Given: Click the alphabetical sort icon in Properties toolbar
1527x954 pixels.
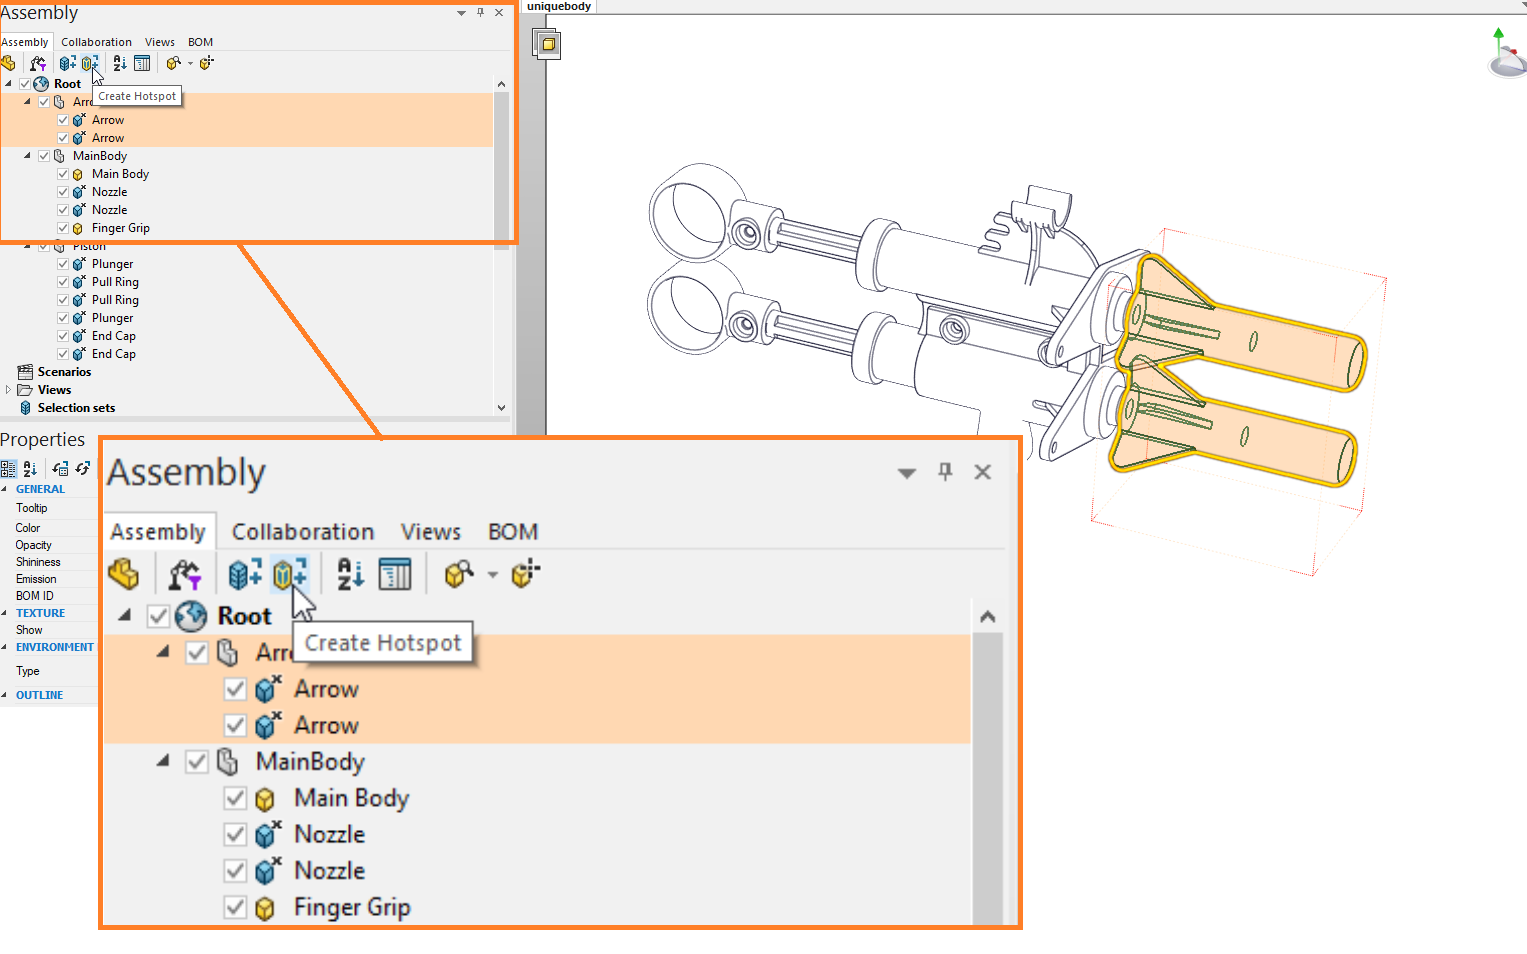Looking at the screenshot, I should (x=30, y=468).
